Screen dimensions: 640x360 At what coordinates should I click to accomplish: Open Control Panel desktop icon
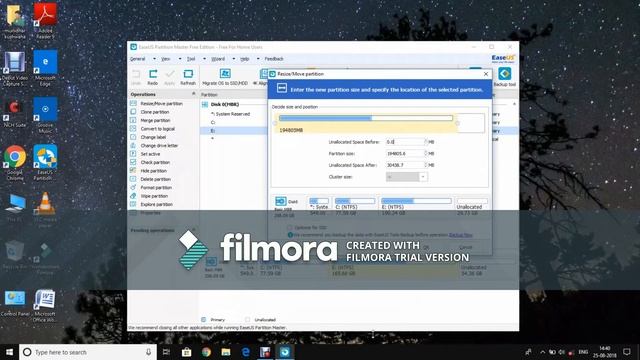pos(15,304)
